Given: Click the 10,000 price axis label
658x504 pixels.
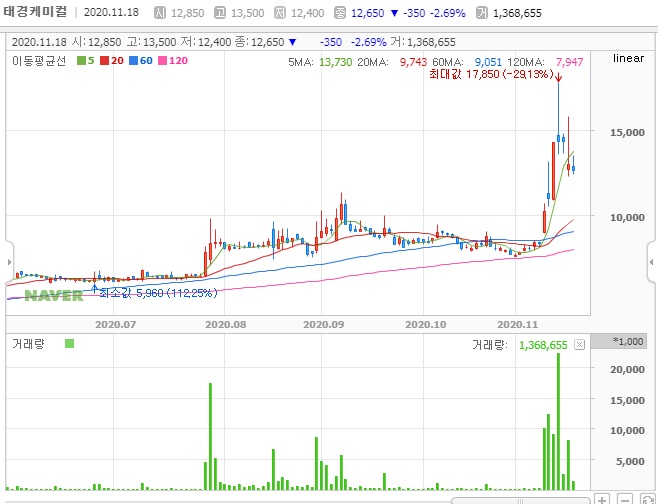Looking at the screenshot, I should point(627,217).
